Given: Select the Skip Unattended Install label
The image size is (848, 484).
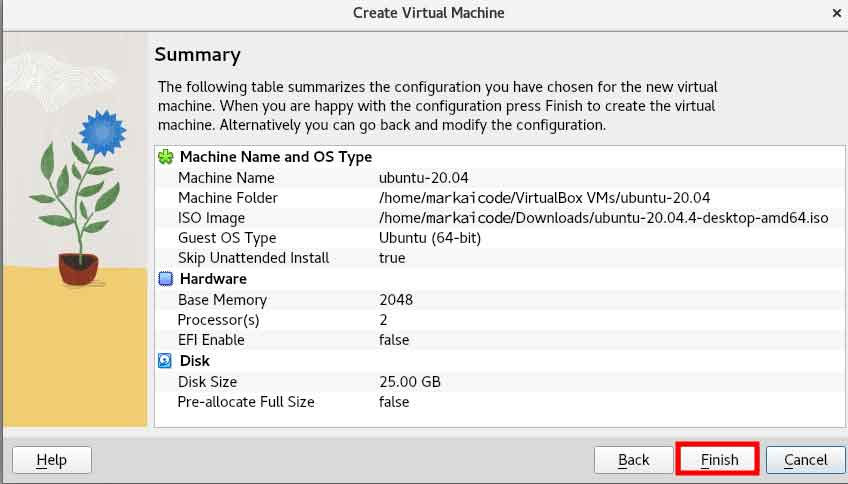Looking at the screenshot, I should point(254,258).
